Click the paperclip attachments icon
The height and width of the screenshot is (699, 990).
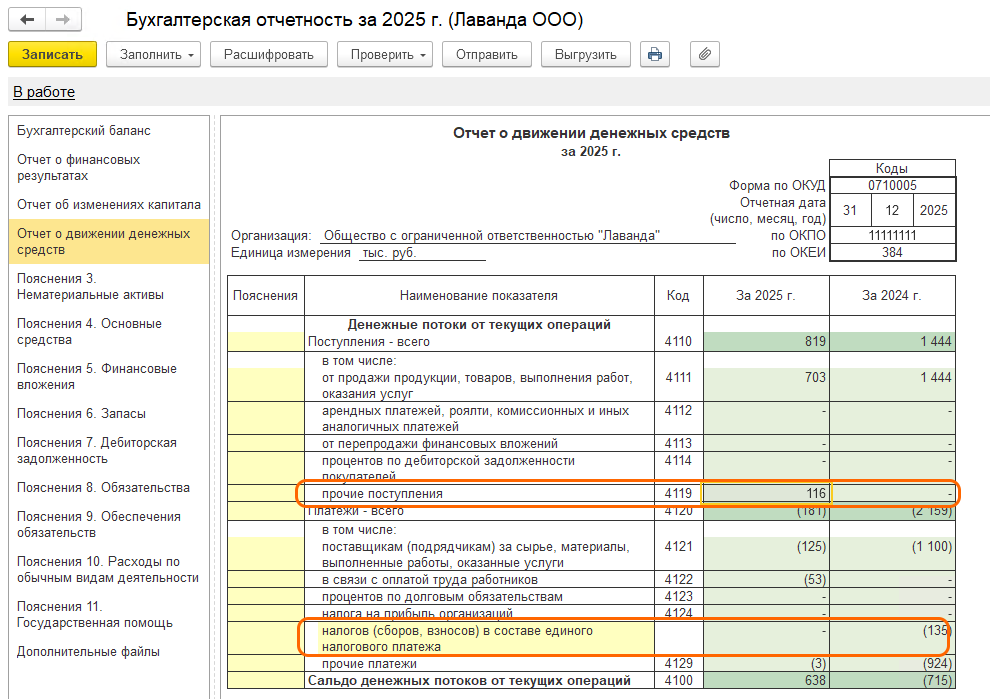coord(705,54)
